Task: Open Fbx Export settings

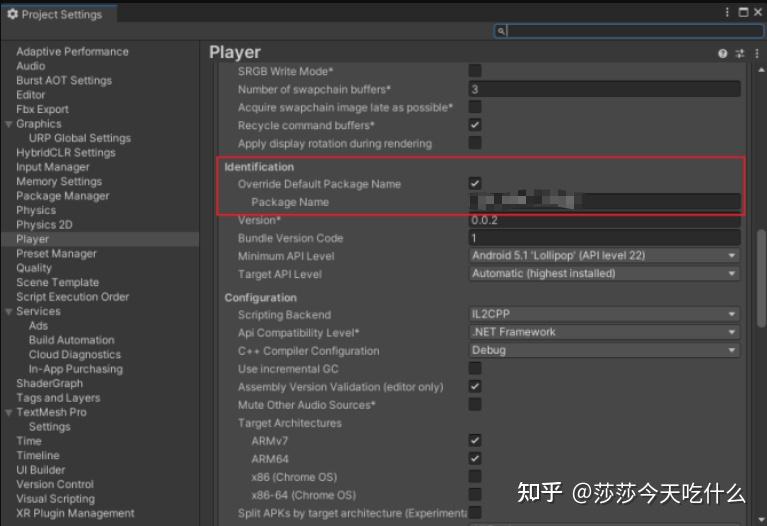Action: (x=43, y=110)
